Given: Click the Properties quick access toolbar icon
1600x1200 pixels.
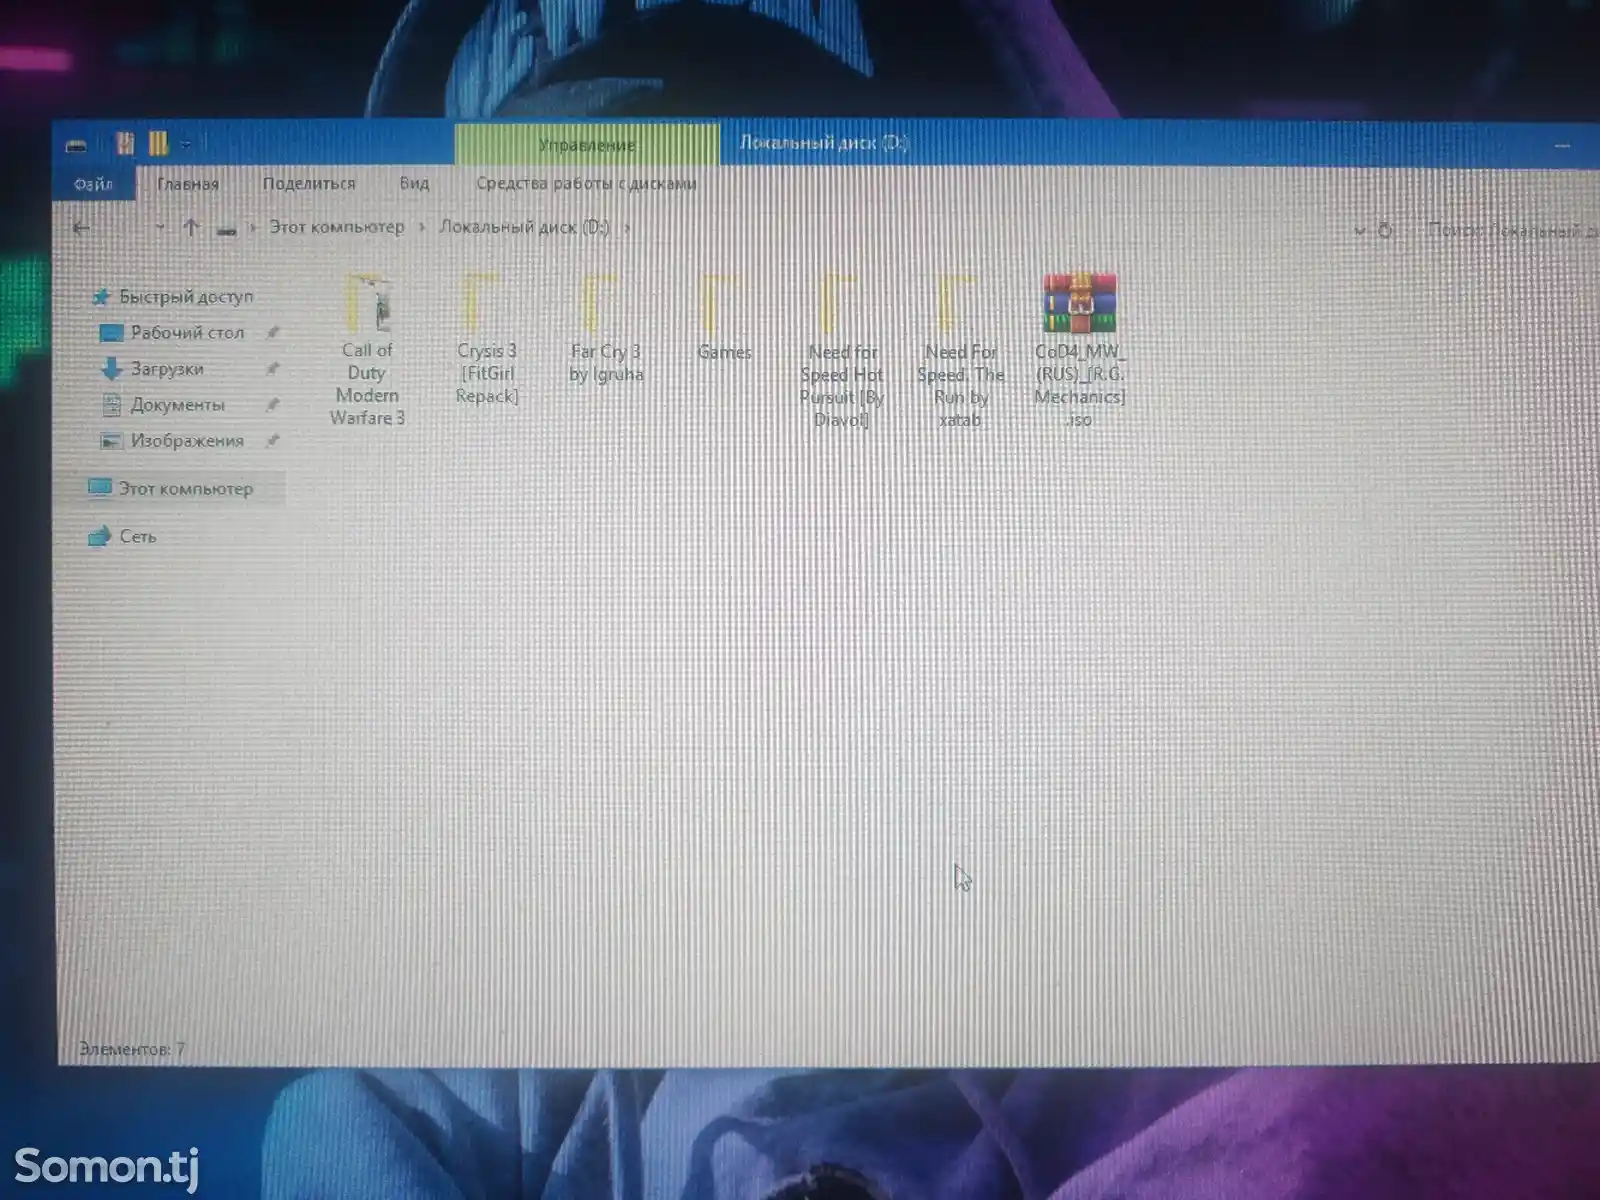Looking at the screenshot, I should (x=125, y=144).
